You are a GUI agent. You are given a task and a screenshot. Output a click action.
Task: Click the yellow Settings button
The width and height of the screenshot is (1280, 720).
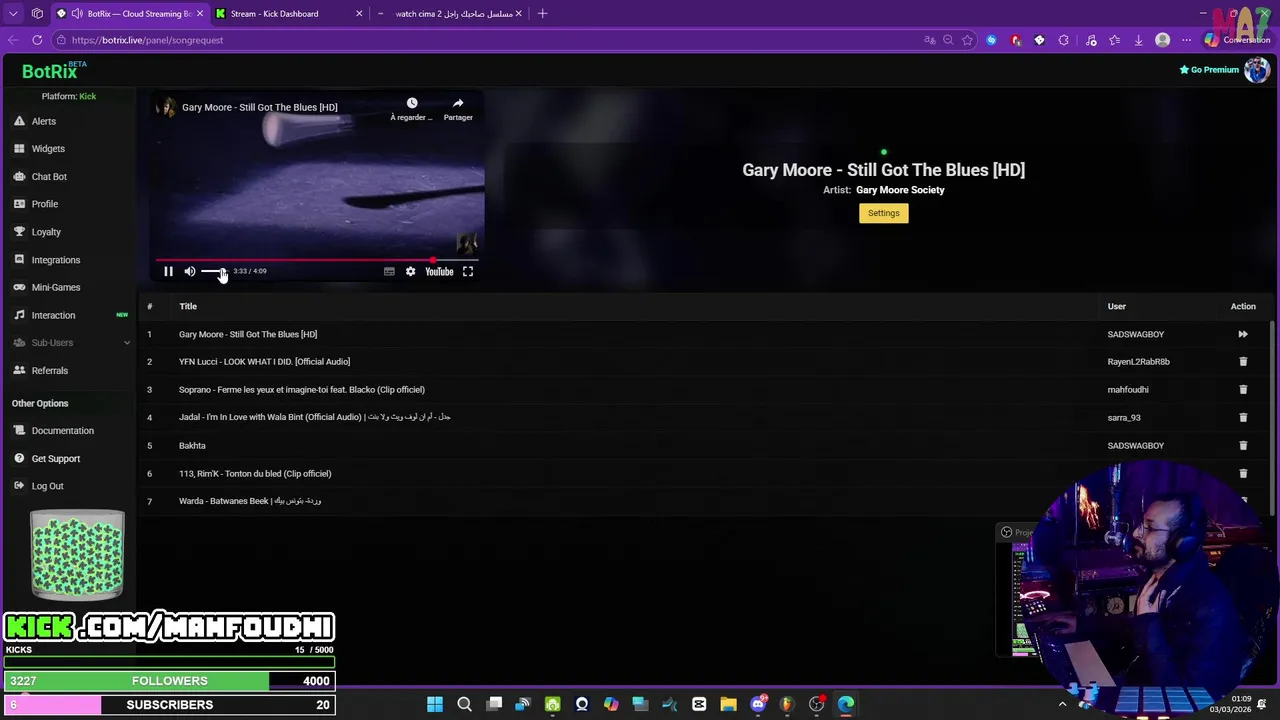point(884,213)
